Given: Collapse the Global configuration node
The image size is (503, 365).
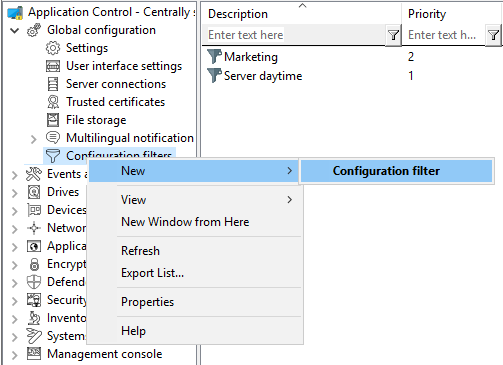Looking at the screenshot, I should click(14, 31).
